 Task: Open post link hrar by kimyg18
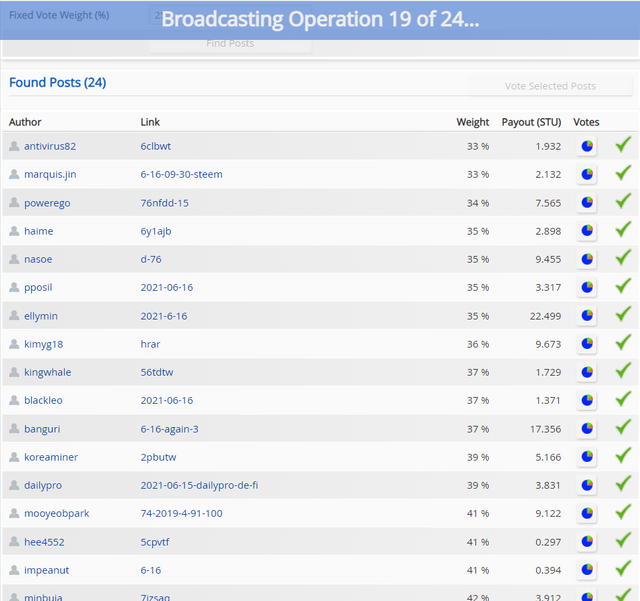[x=150, y=344]
